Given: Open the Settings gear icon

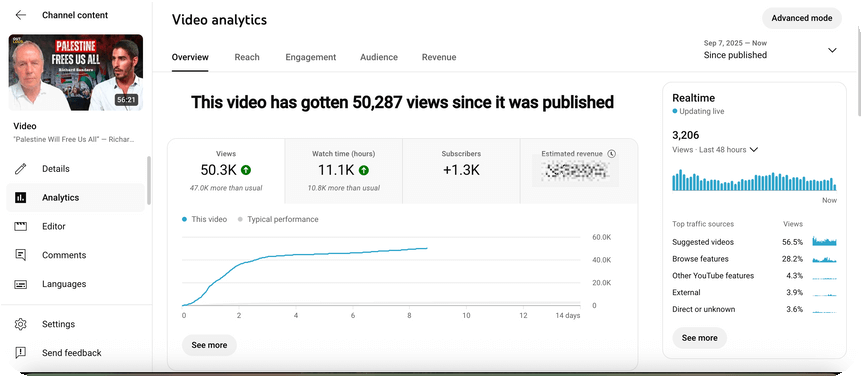Looking at the screenshot, I should tap(20, 324).
